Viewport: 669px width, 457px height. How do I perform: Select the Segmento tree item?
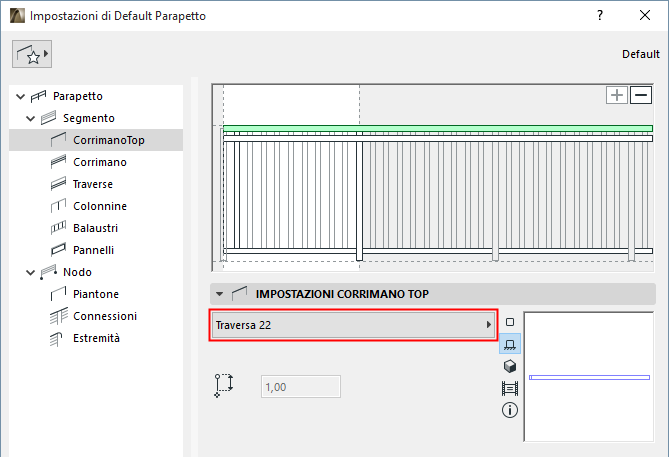89,118
